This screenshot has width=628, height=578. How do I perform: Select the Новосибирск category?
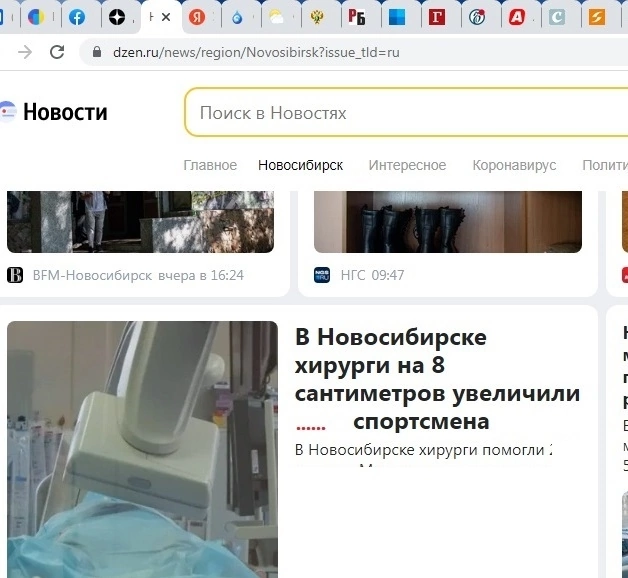(300, 165)
